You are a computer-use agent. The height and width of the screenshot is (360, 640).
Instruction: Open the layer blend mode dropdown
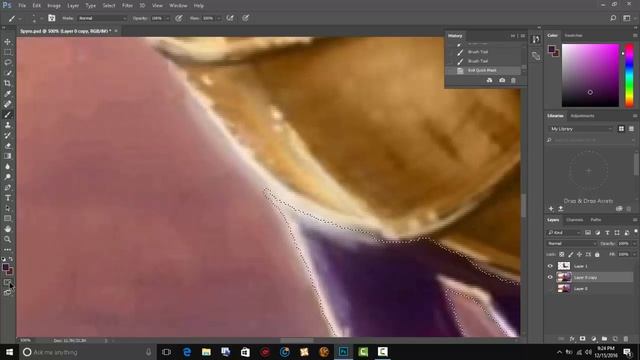click(571, 243)
